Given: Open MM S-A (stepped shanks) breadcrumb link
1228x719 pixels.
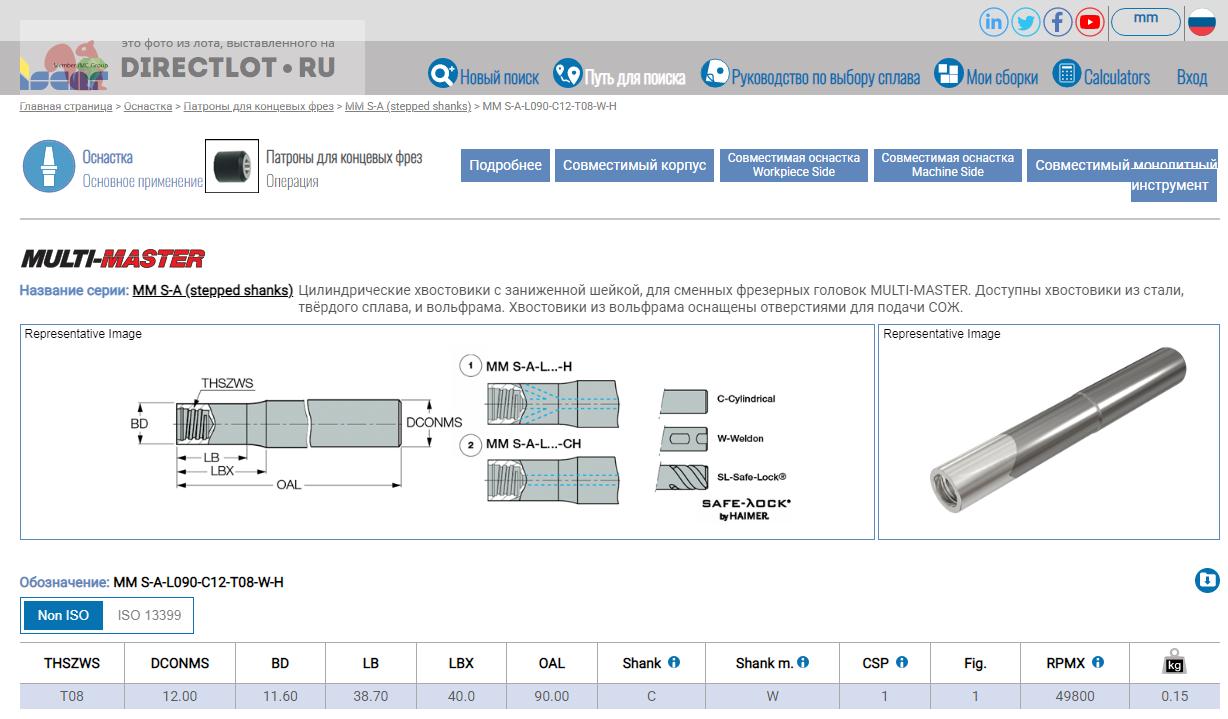Looking at the screenshot, I should tap(408, 106).
